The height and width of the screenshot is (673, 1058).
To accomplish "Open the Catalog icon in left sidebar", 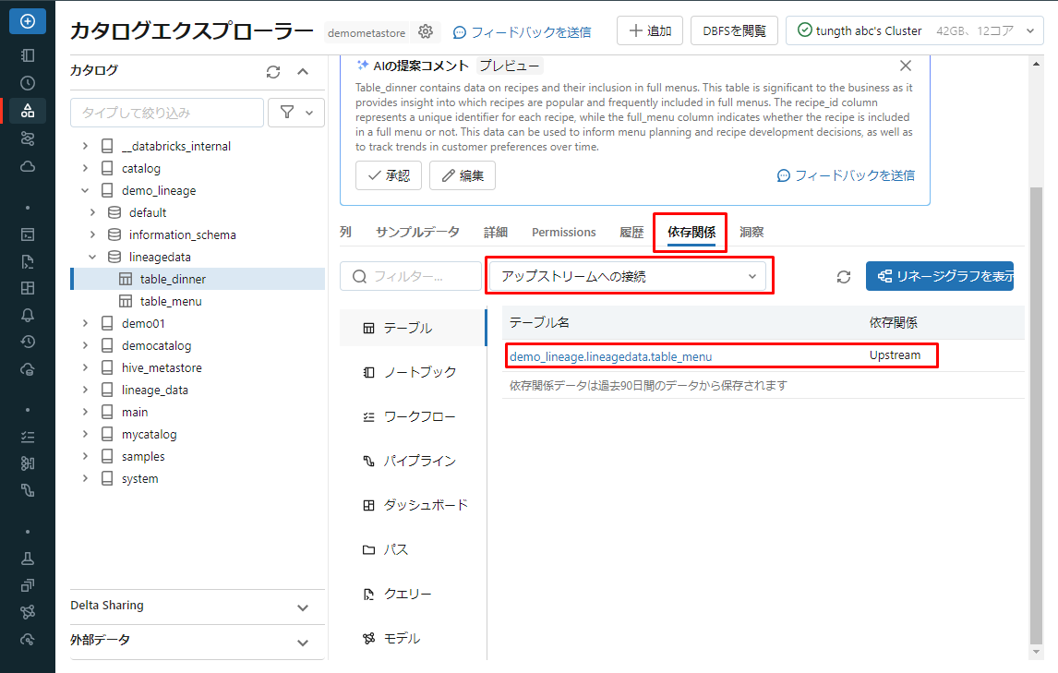I will [27, 111].
